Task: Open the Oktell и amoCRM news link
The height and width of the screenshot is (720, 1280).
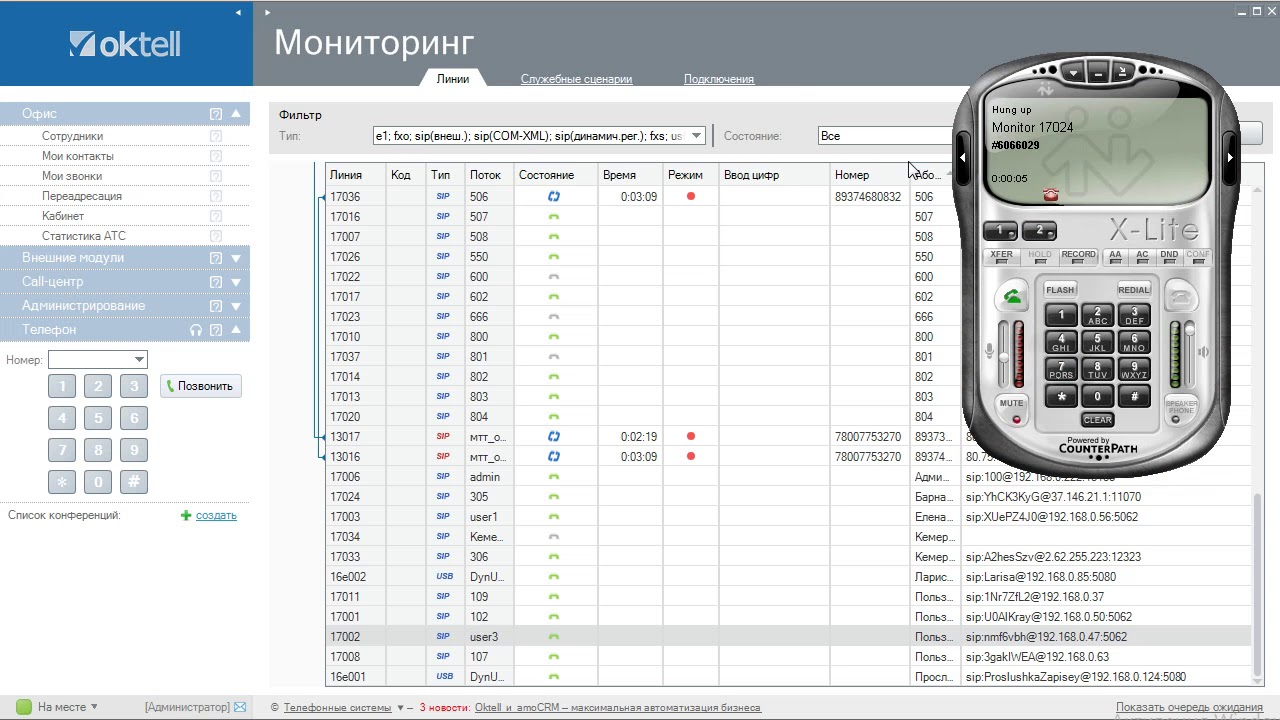Action: 618,708
